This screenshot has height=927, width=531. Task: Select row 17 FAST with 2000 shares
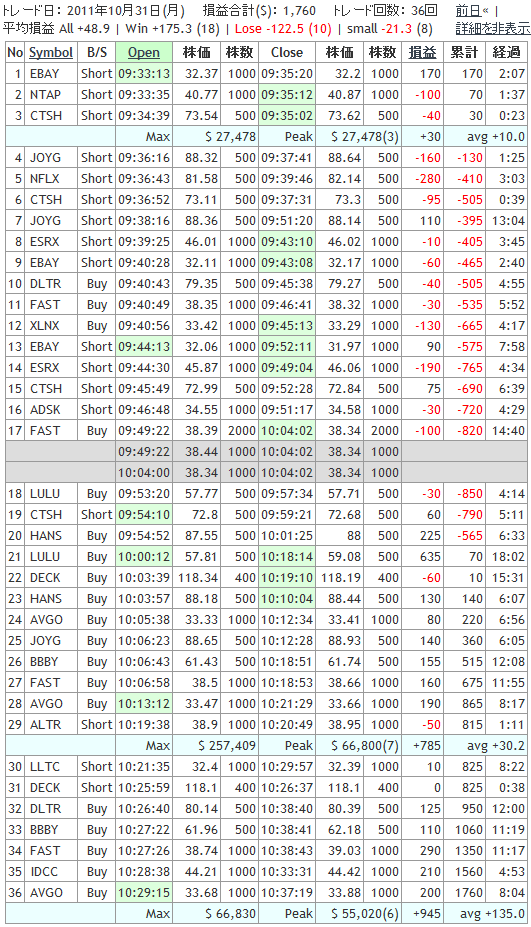tap(266, 430)
